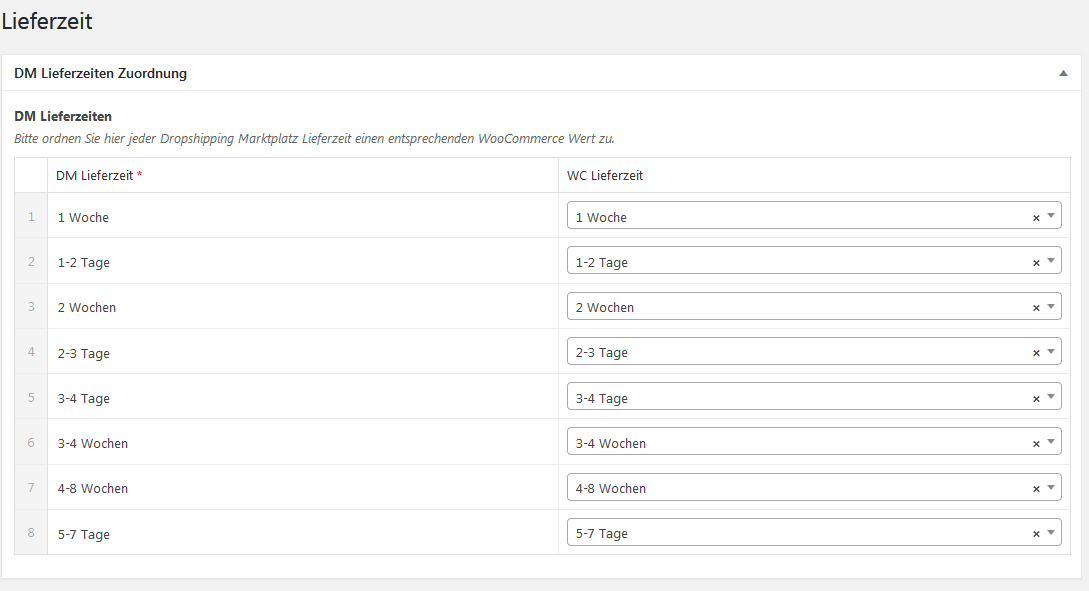The image size is (1089, 591).
Task: Expand the 3-4 Wochen dropdown arrow
Action: pyautogui.click(x=1051, y=442)
